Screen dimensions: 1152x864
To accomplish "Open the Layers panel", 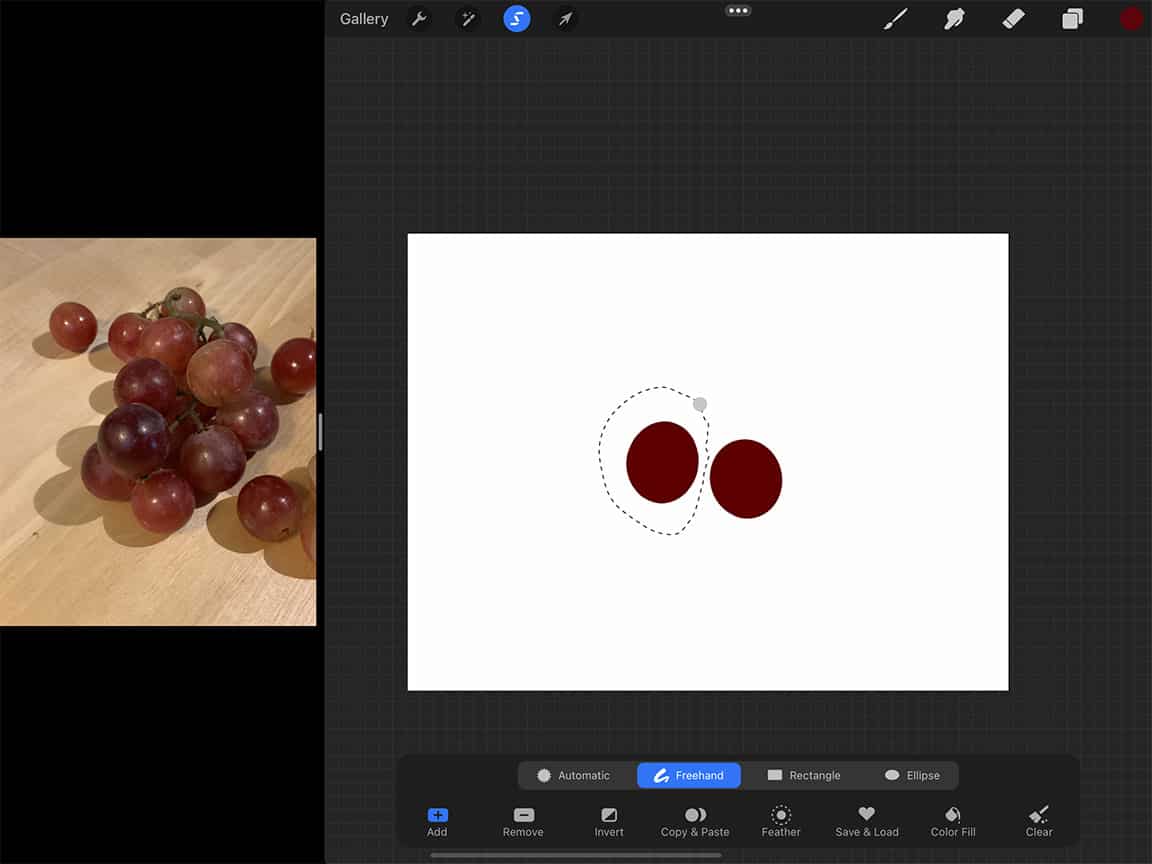I will pyautogui.click(x=1072, y=18).
